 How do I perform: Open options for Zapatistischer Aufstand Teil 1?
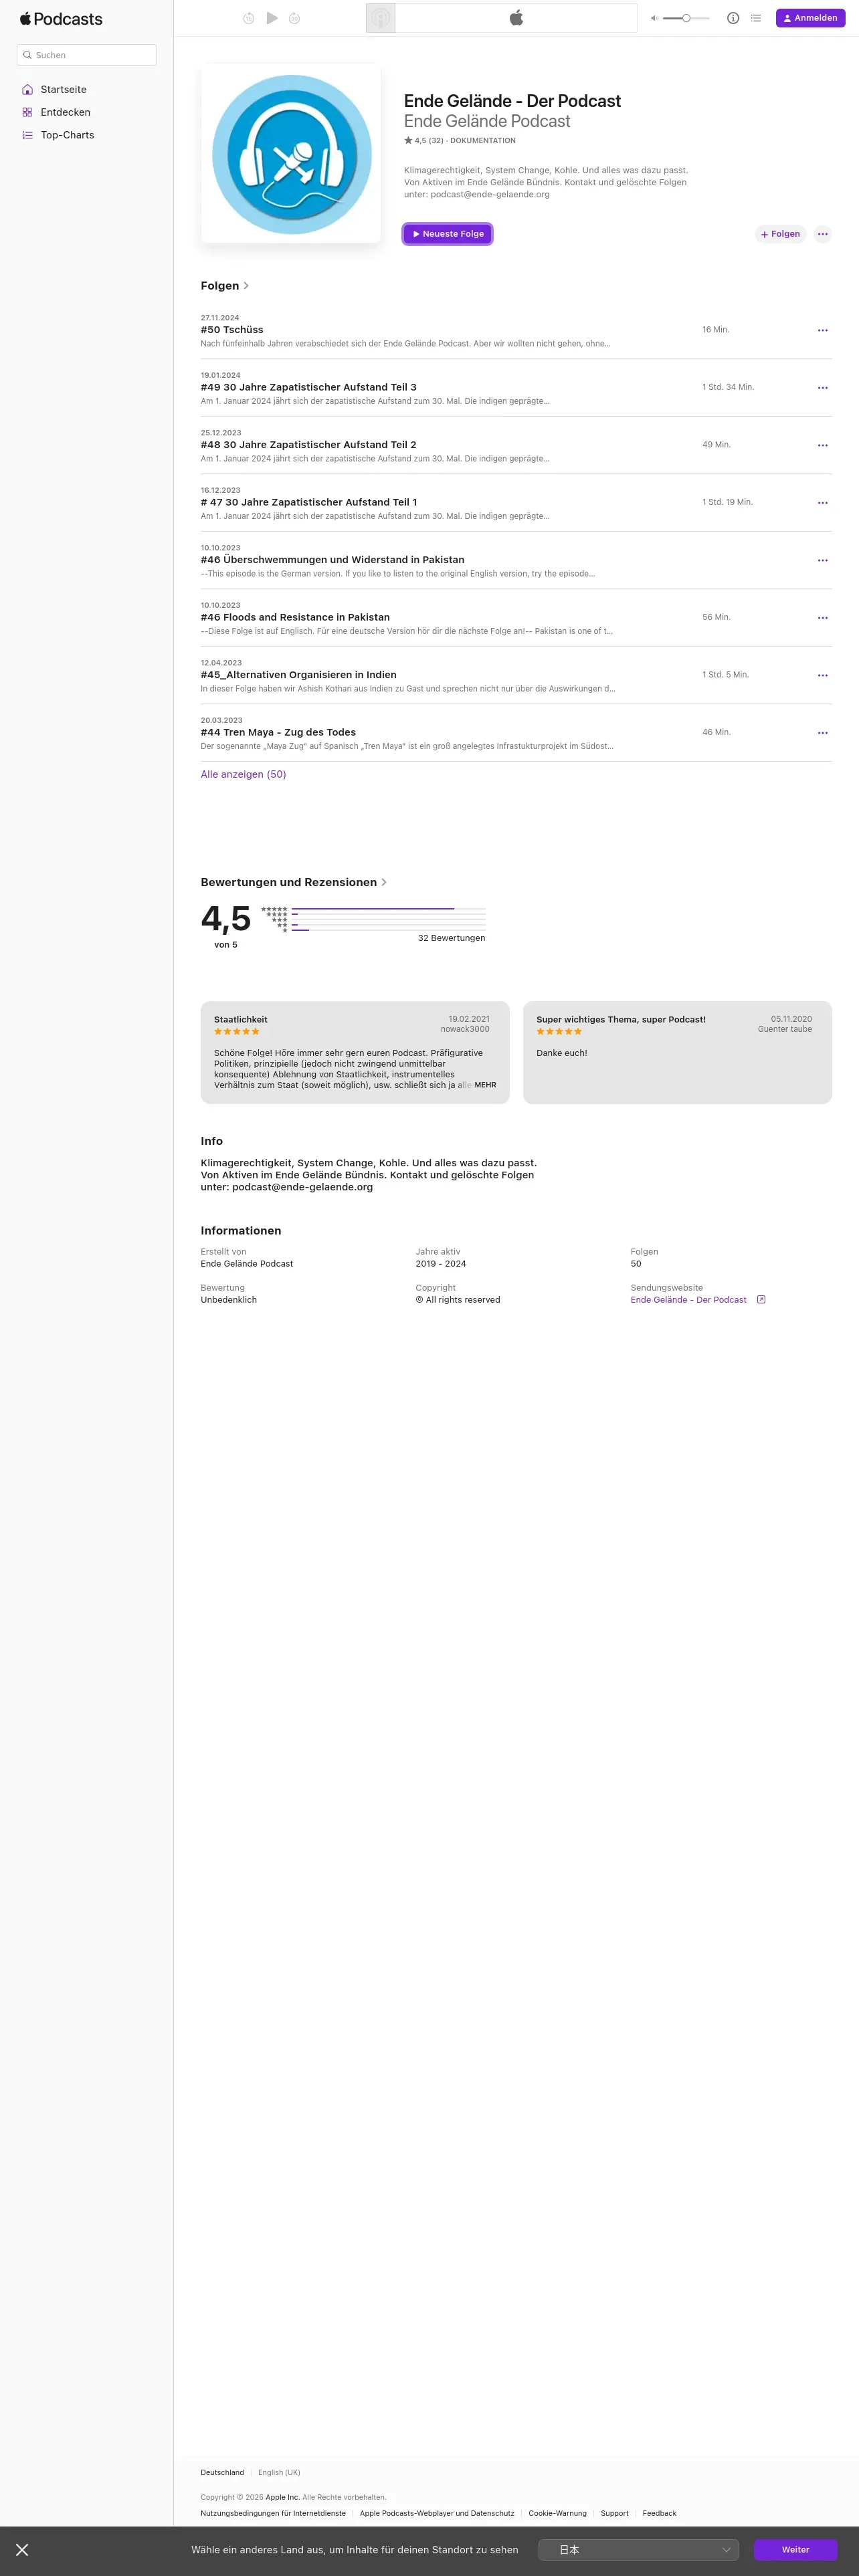[x=822, y=503]
